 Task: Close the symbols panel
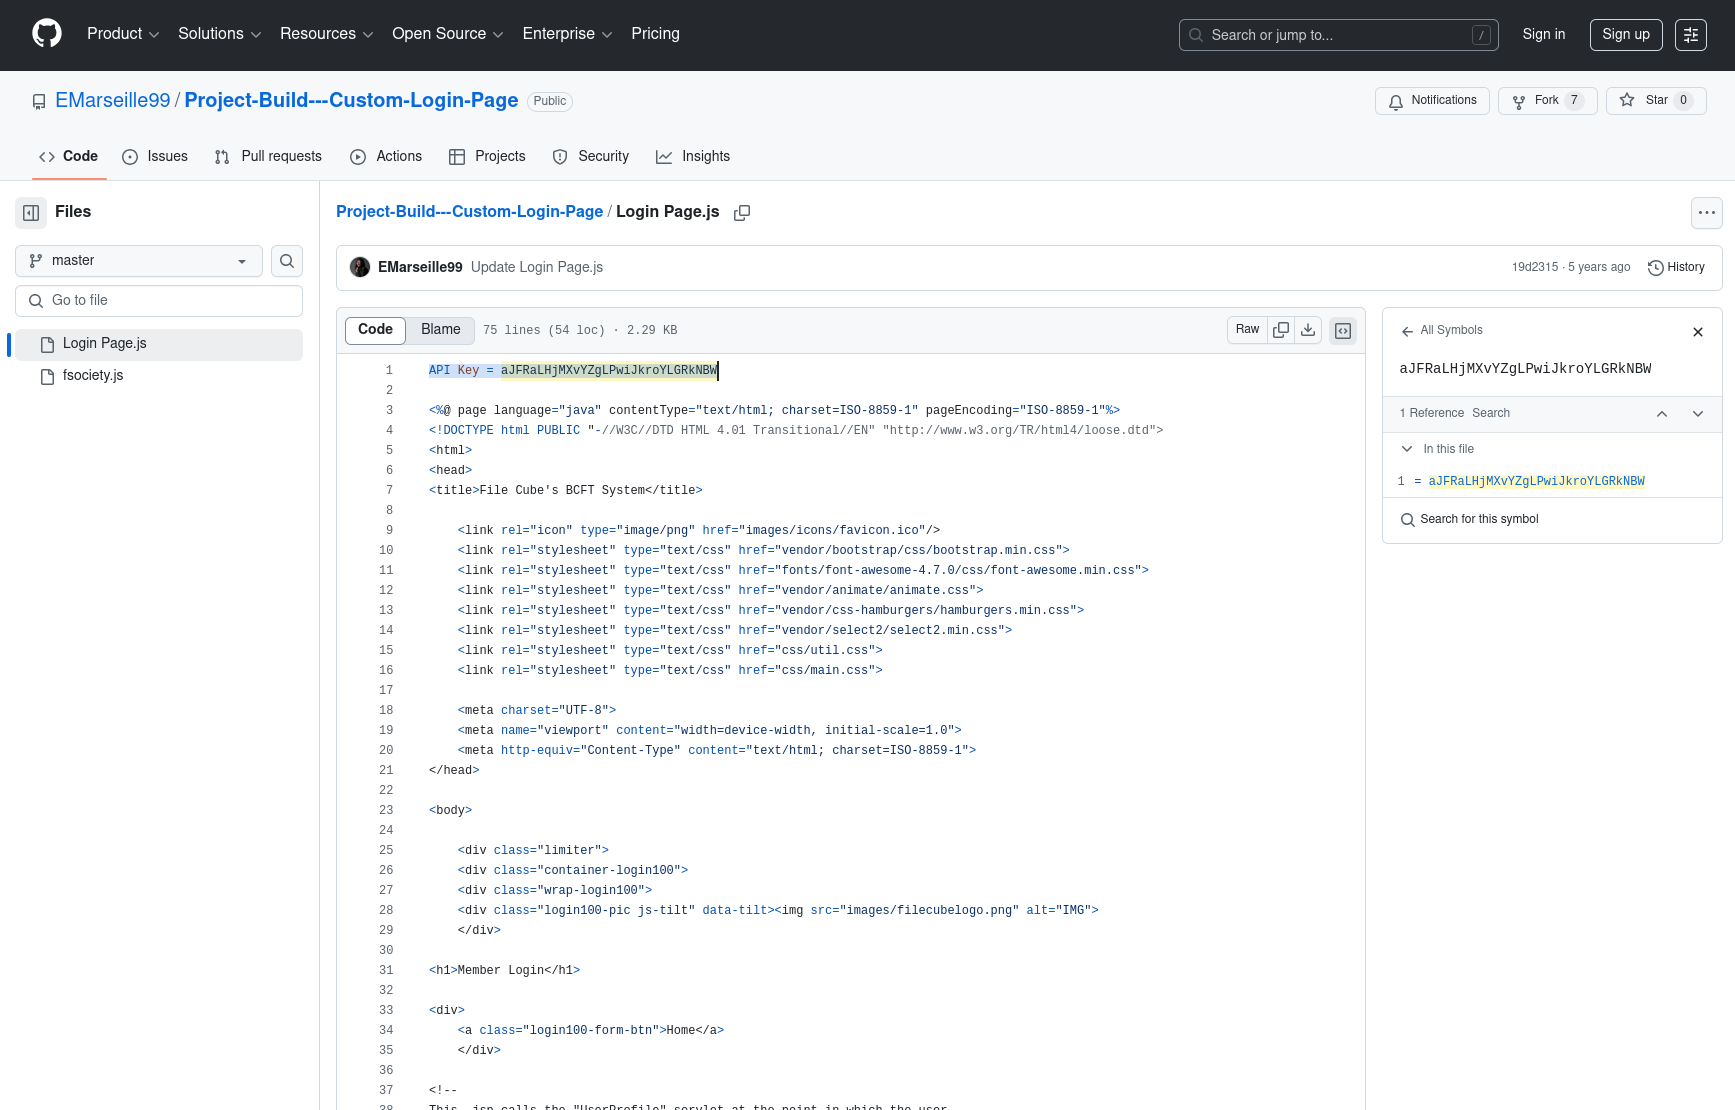click(1698, 332)
